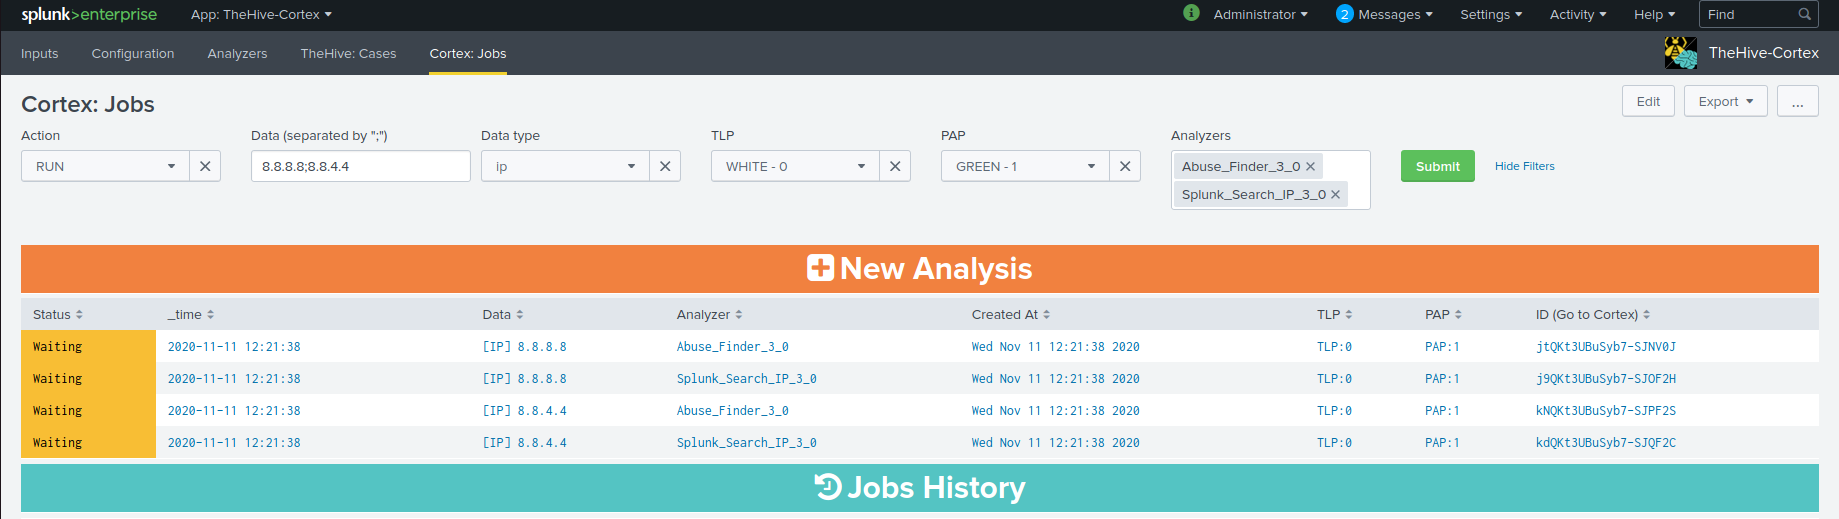This screenshot has height=519, width=1839.
Task: Open the Action RUN dropdown
Action: click(x=105, y=166)
